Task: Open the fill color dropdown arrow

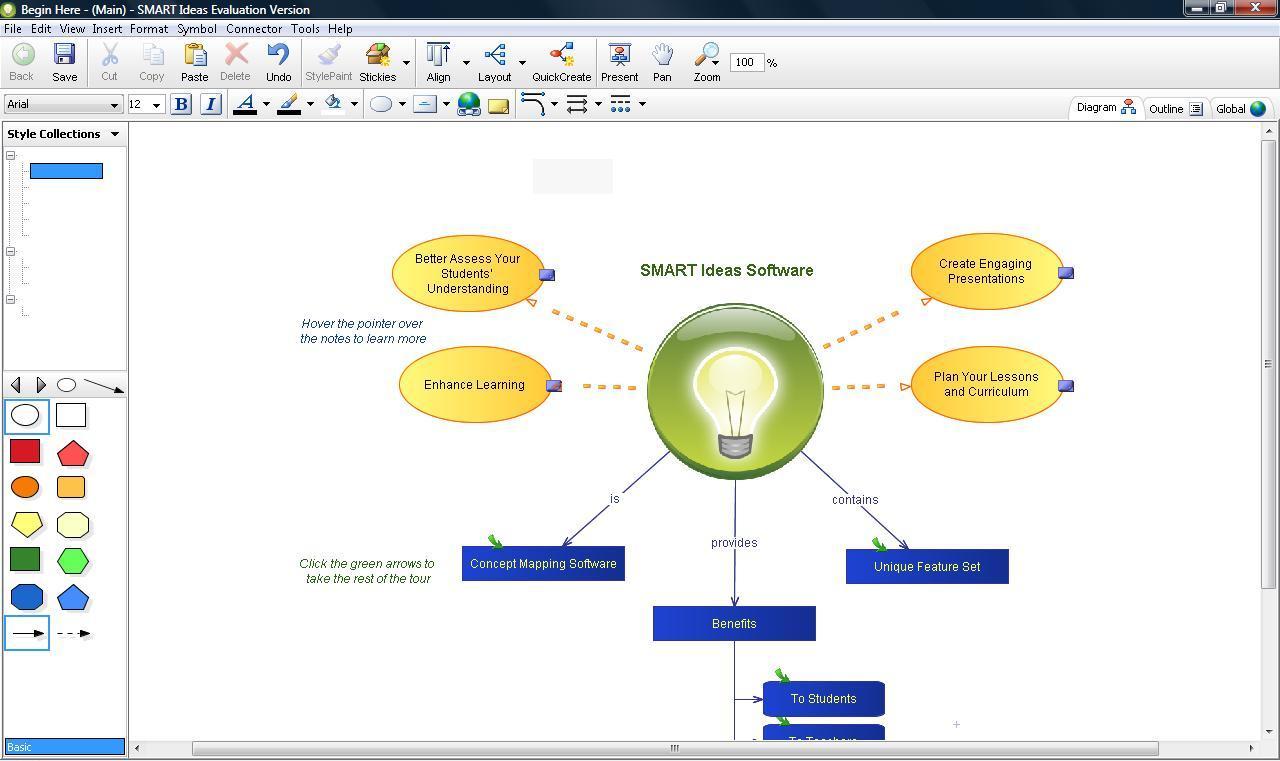Action: tap(354, 104)
